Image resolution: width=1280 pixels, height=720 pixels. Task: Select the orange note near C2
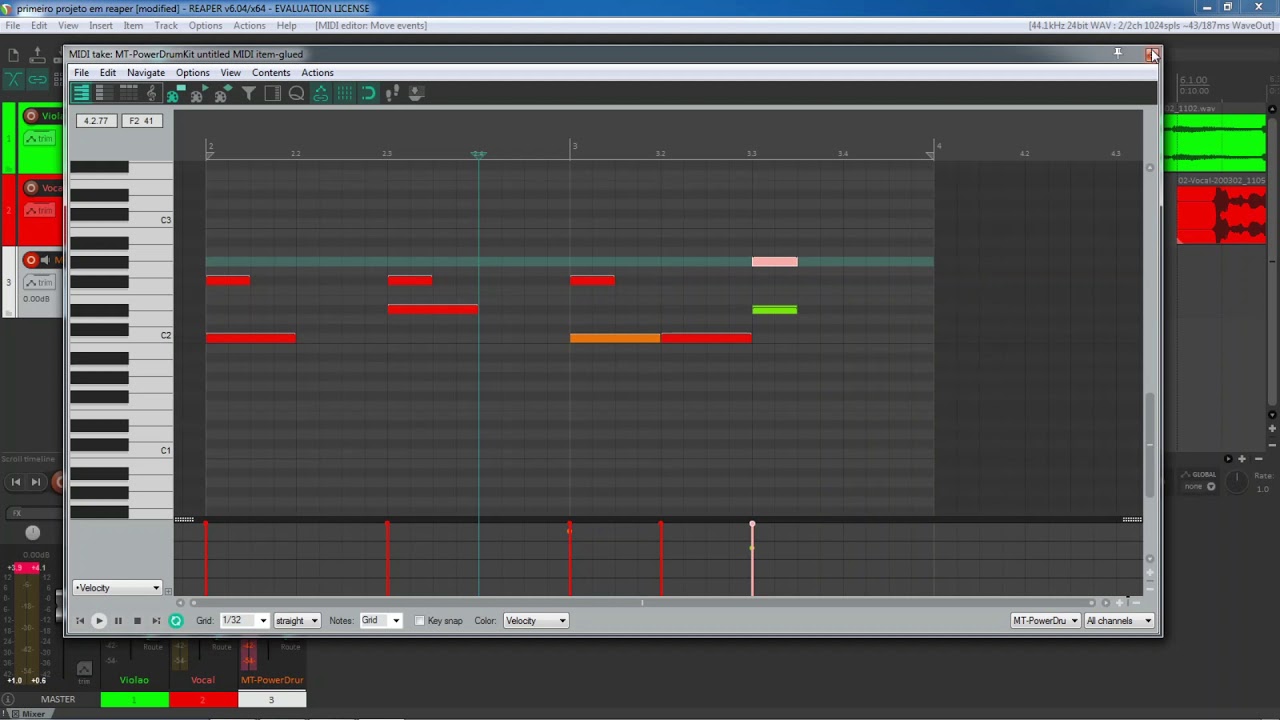615,338
